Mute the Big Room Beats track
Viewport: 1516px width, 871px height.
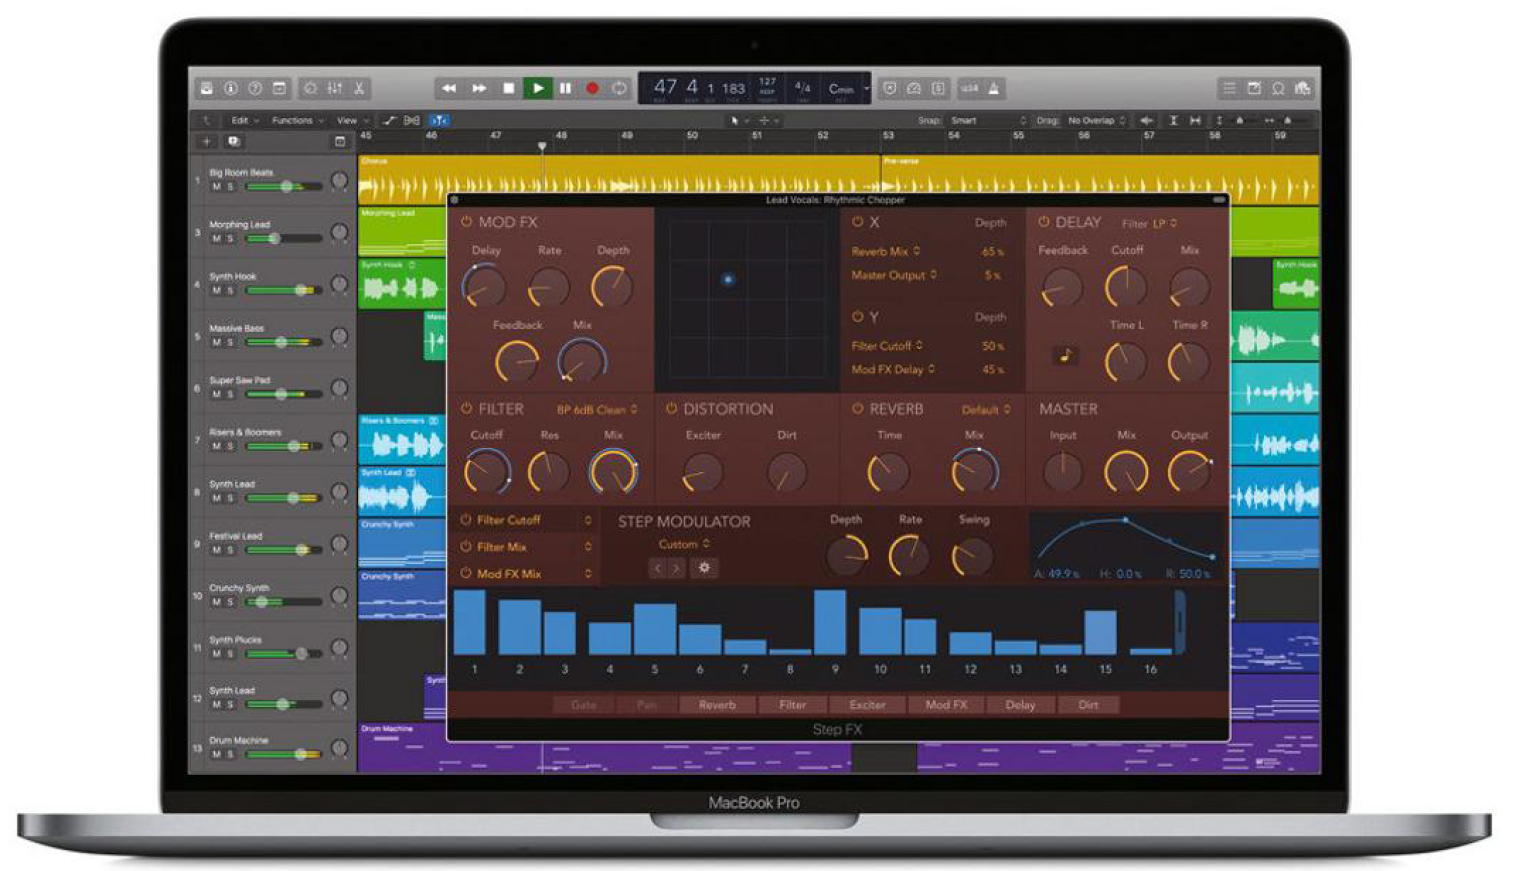pos(216,187)
